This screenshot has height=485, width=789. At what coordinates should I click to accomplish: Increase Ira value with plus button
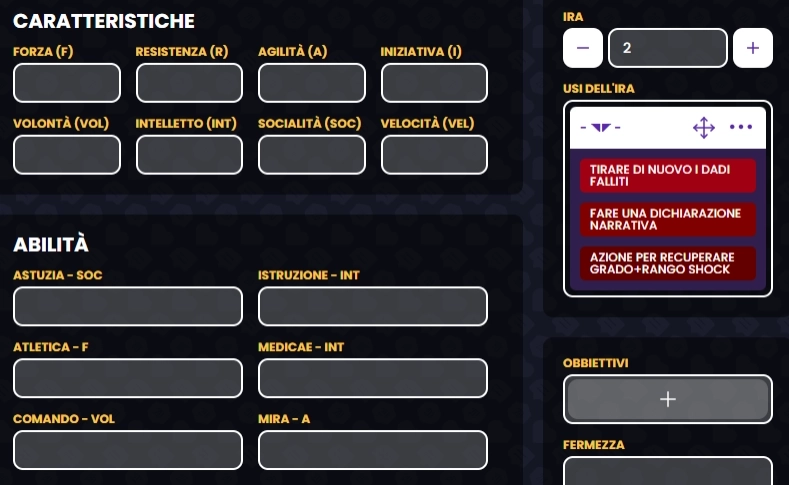point(753,48)
